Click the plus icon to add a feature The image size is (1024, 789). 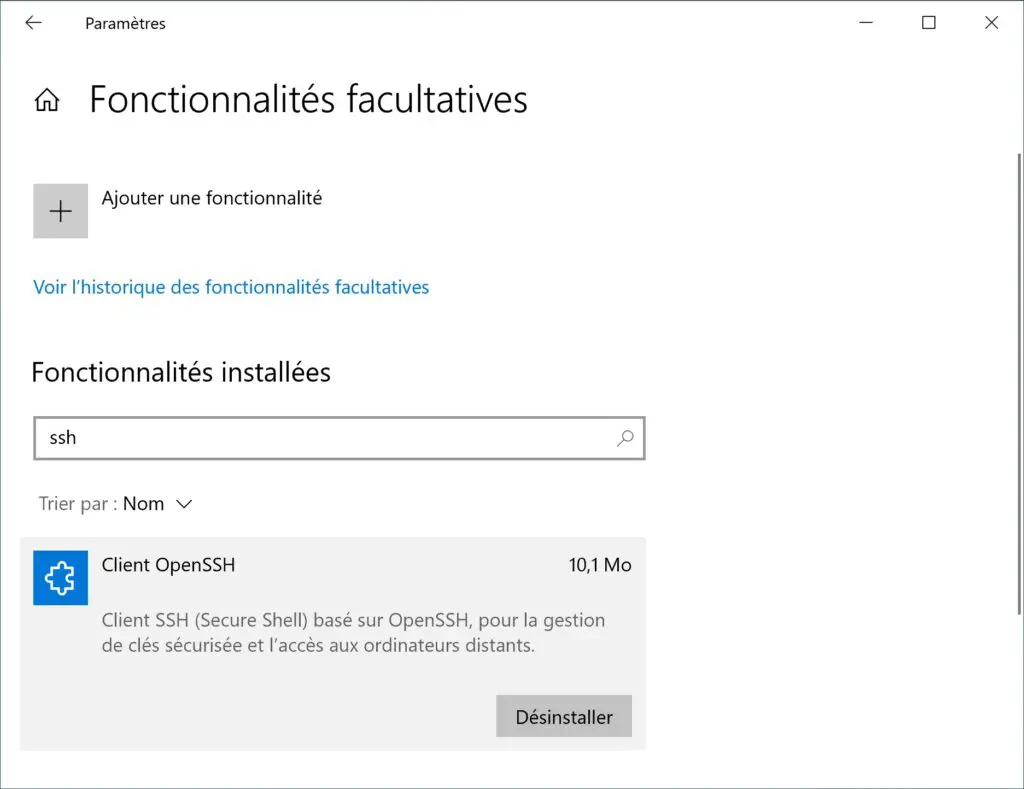[61, 211]
